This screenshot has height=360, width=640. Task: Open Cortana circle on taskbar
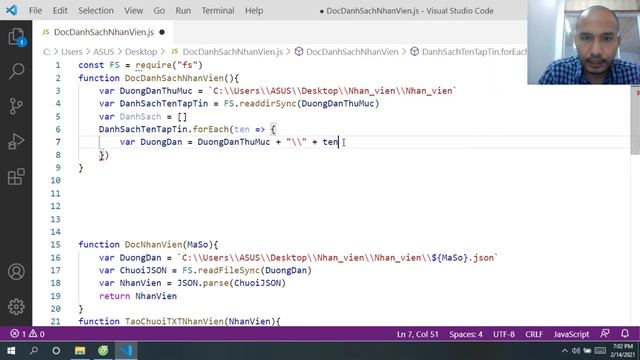click(x=56, y=351)
